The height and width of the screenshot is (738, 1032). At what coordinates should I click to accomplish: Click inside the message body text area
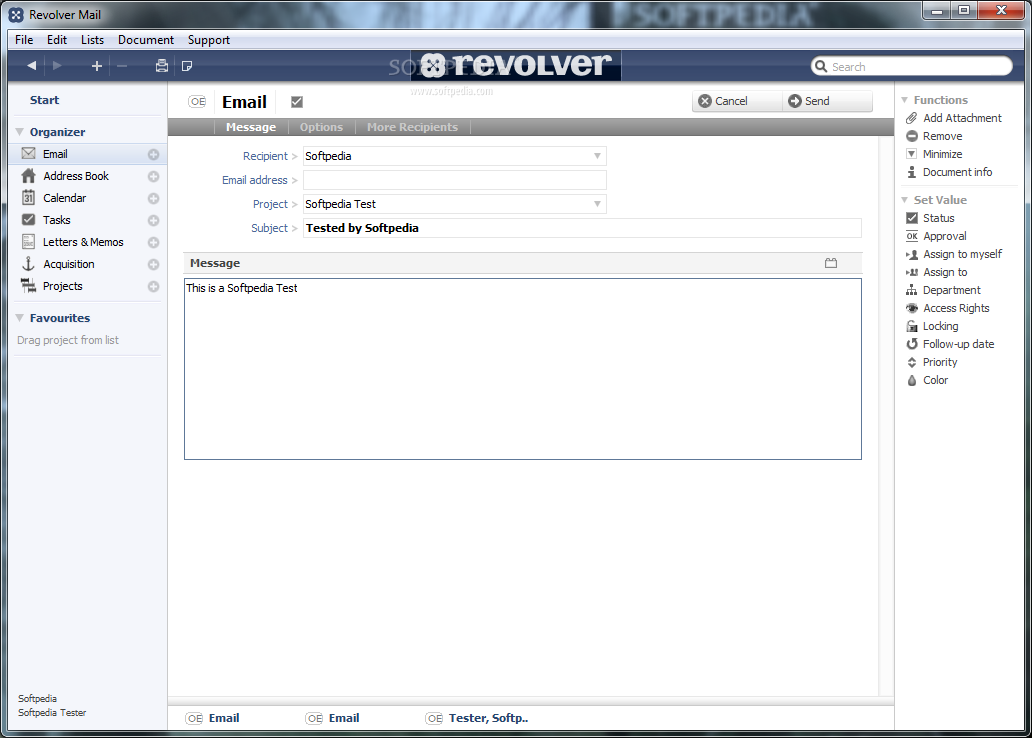[523, 369]
